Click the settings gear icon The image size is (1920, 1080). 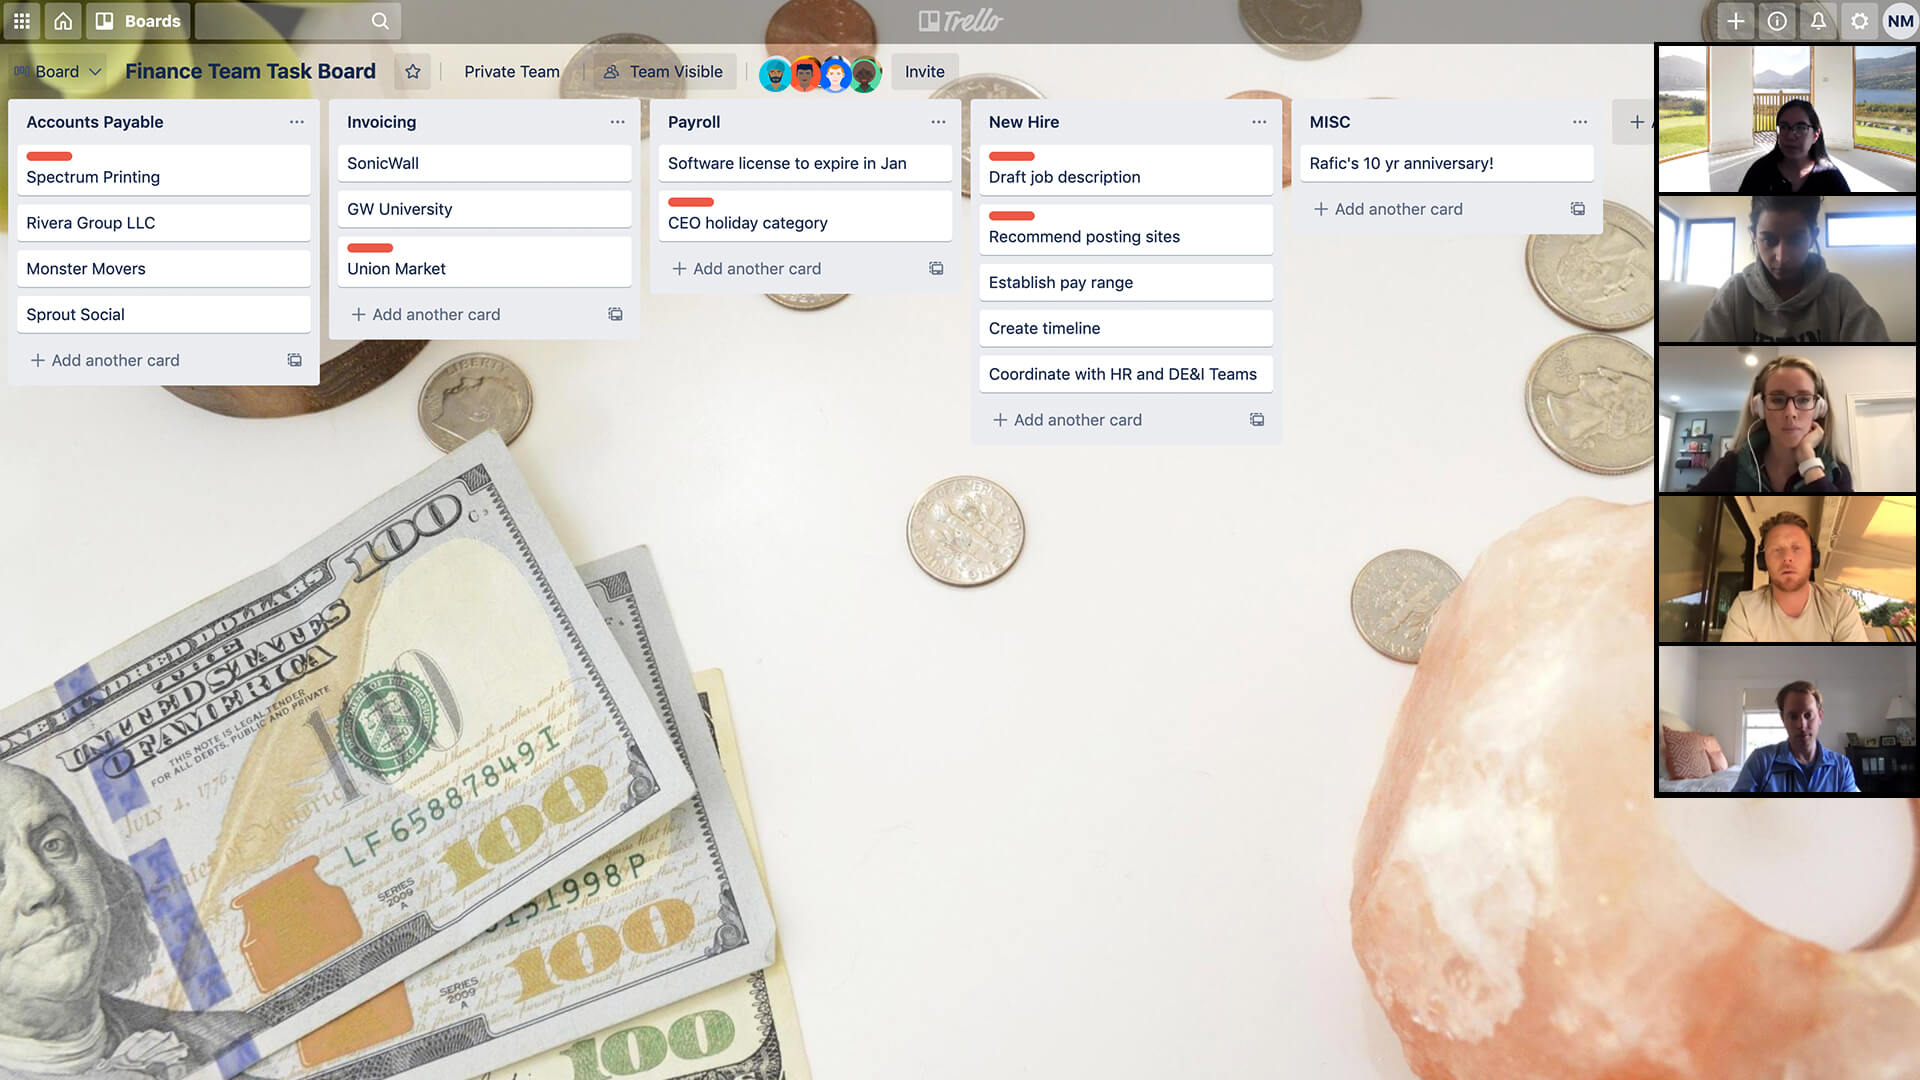(1858, 20)
